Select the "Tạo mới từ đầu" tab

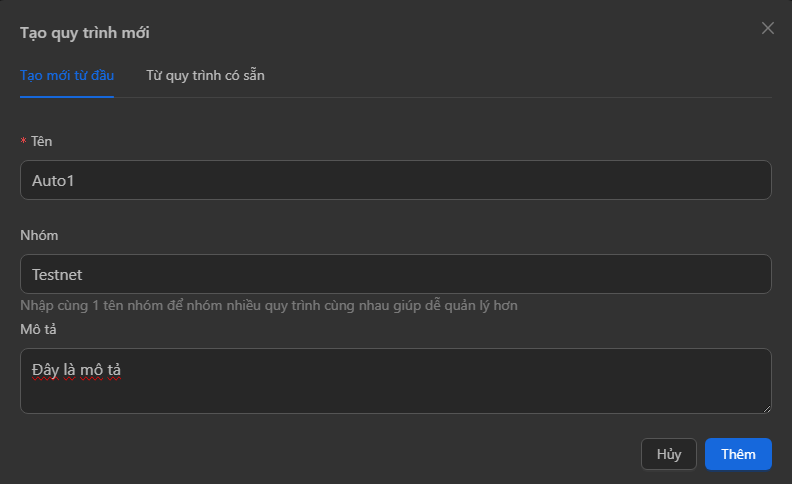67,75
